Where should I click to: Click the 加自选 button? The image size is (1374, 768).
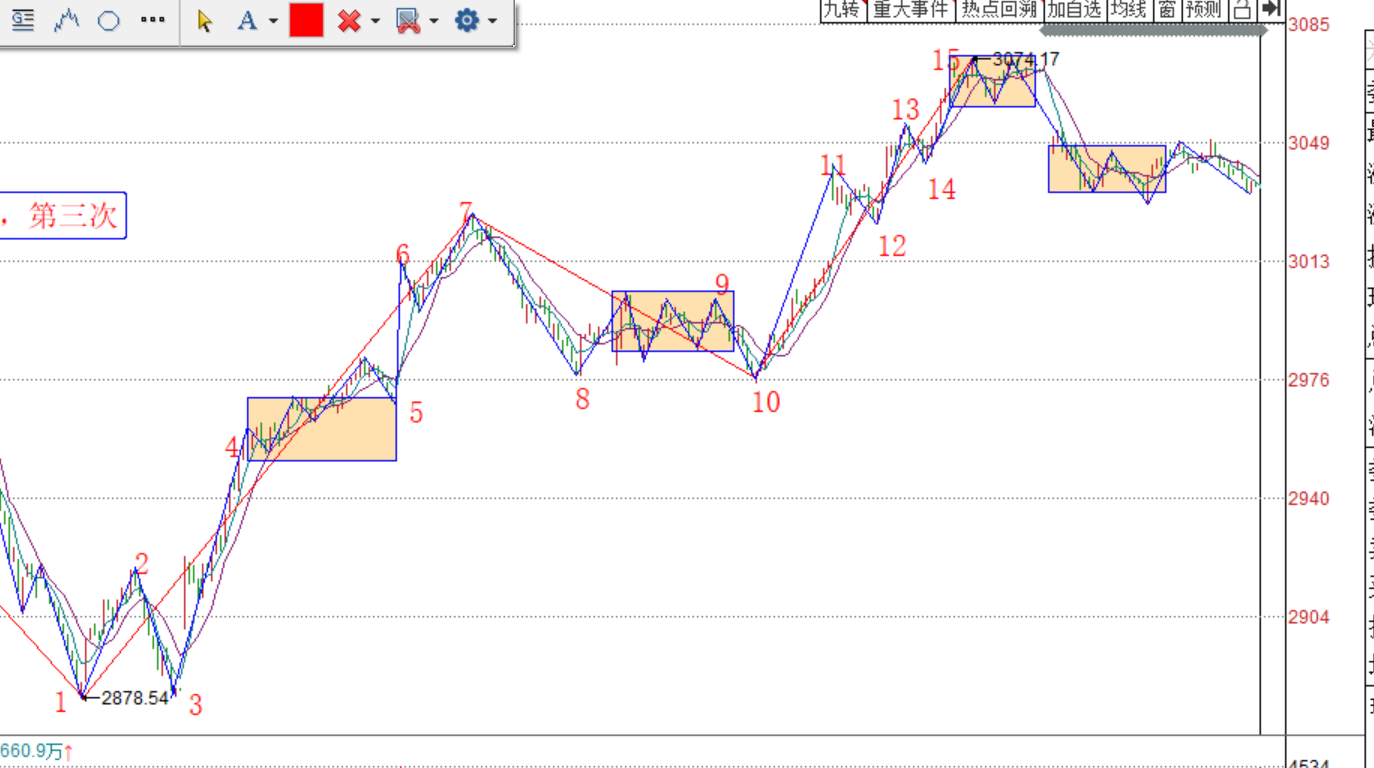[x=1074, y=10]
